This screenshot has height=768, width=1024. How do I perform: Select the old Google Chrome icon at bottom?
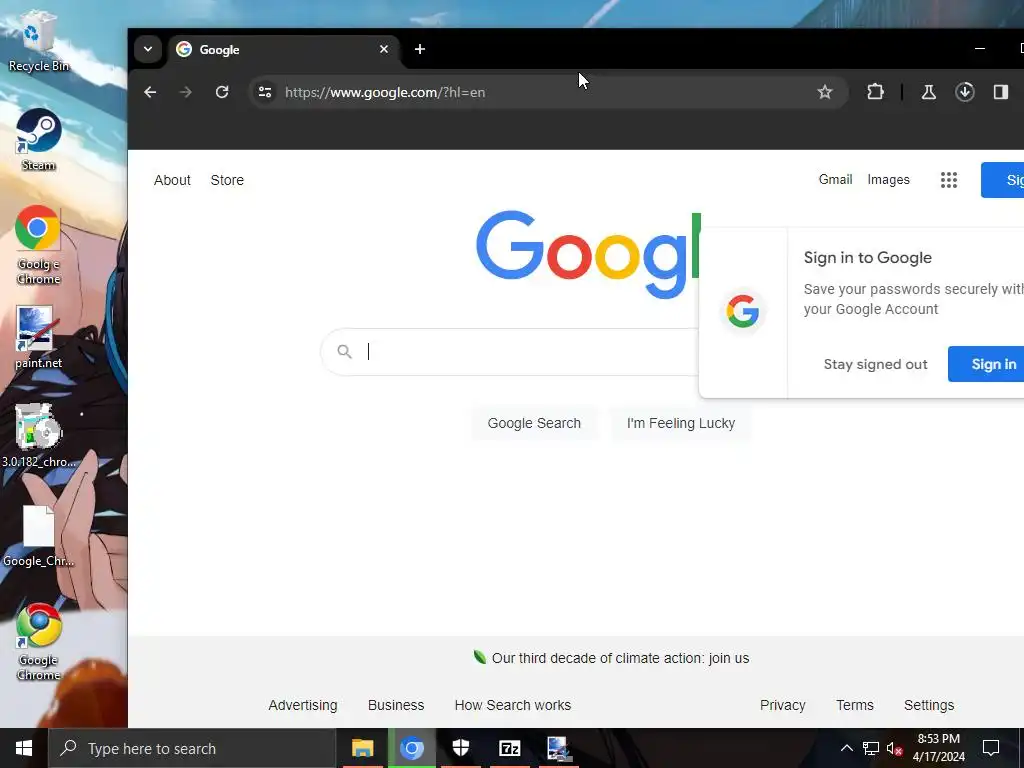tap(38, 643)
